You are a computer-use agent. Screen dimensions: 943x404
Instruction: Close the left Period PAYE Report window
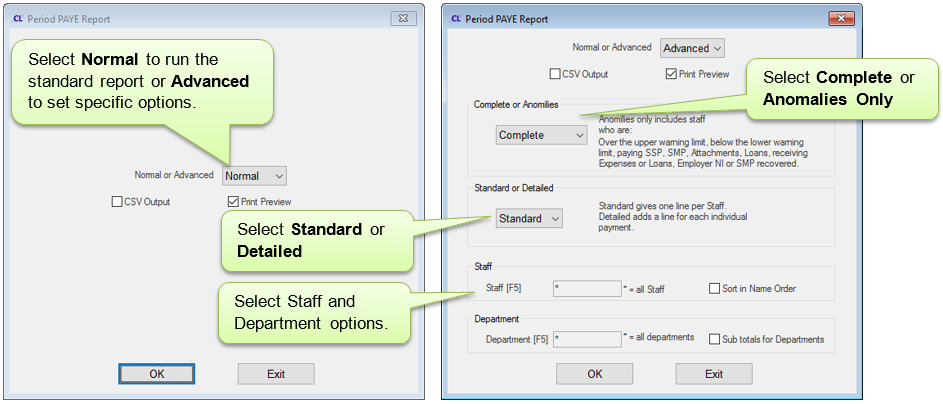[403, 19]
